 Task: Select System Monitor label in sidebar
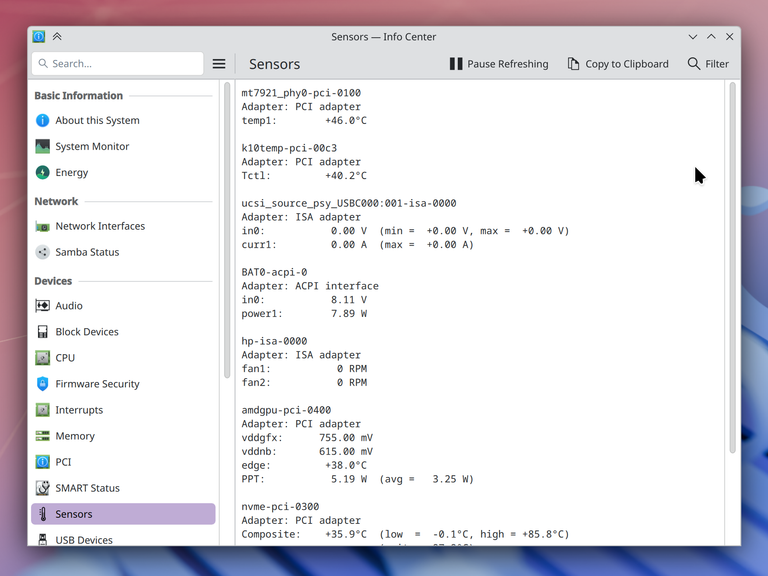(x=92, y=146)
